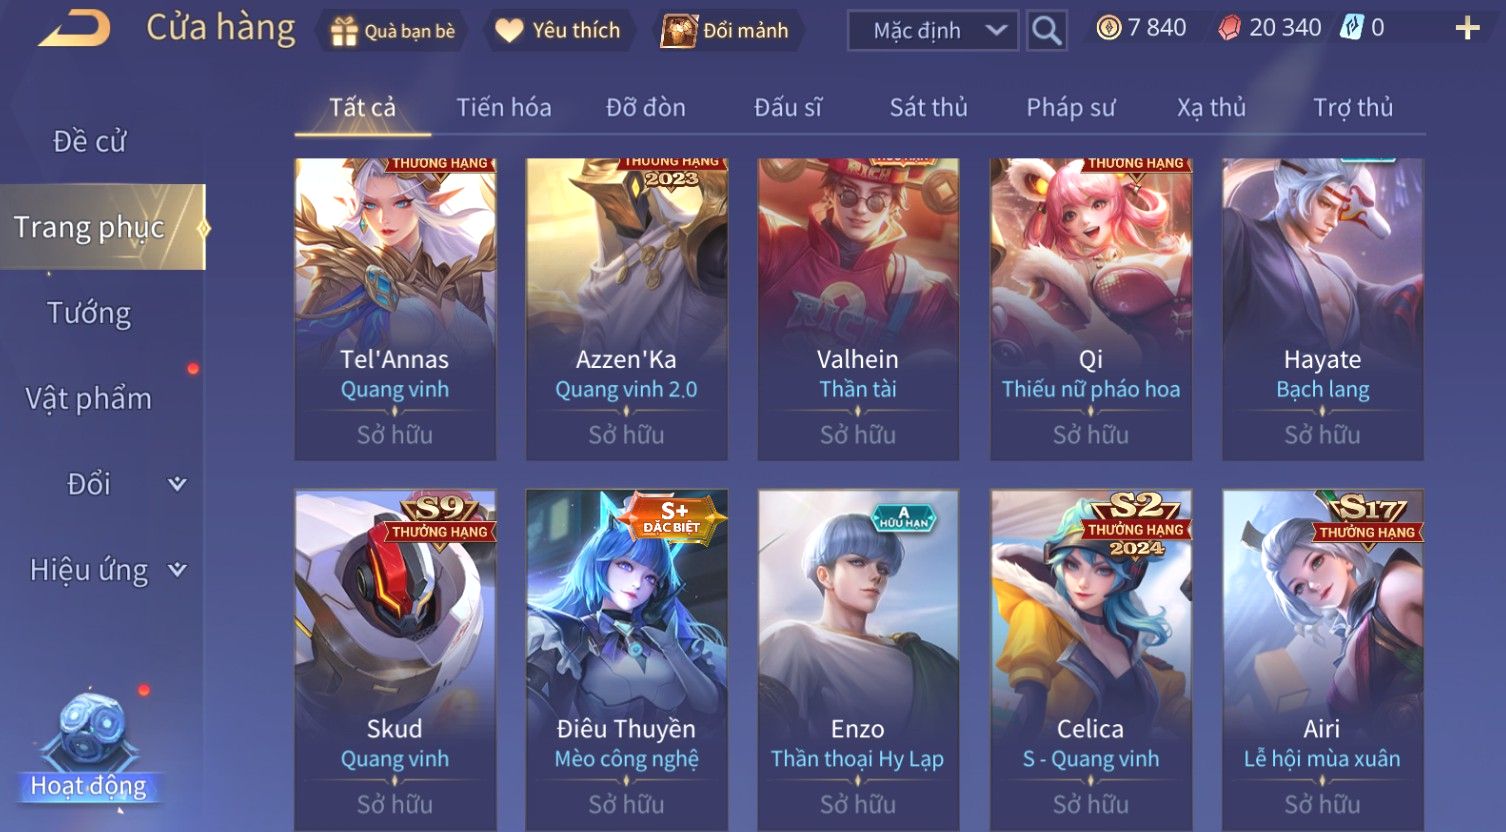Open Vật phẩm in the sidebar
This screenshot has width=1506, height=832.
pyautogui.click(x=89, y=399)
